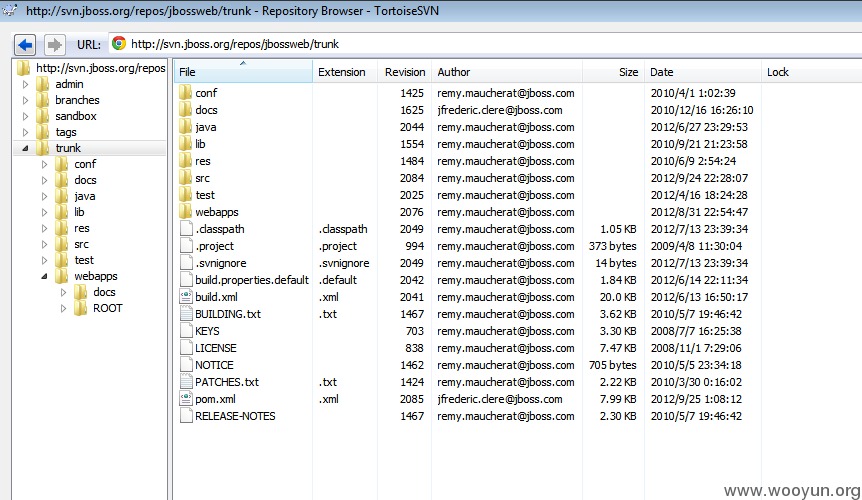Screen dimensions: 862x500
Task: Click the sandbox folder icon in tree
Action: (x=42, y=116)
